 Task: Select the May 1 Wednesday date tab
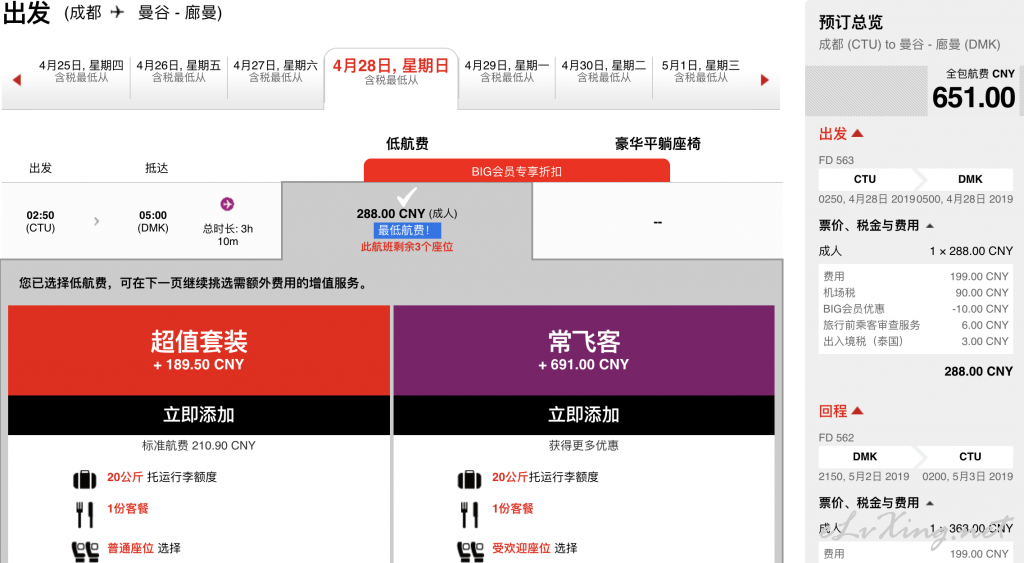[701, 71]
